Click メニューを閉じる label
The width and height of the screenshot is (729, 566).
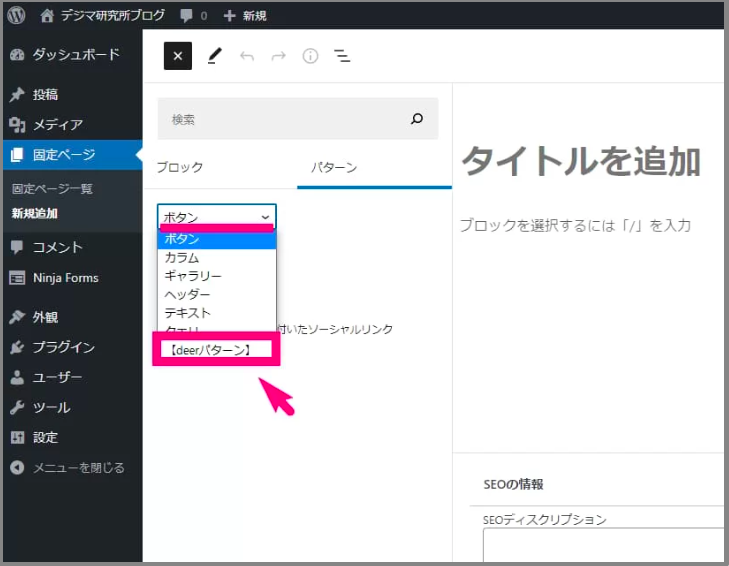79,467
